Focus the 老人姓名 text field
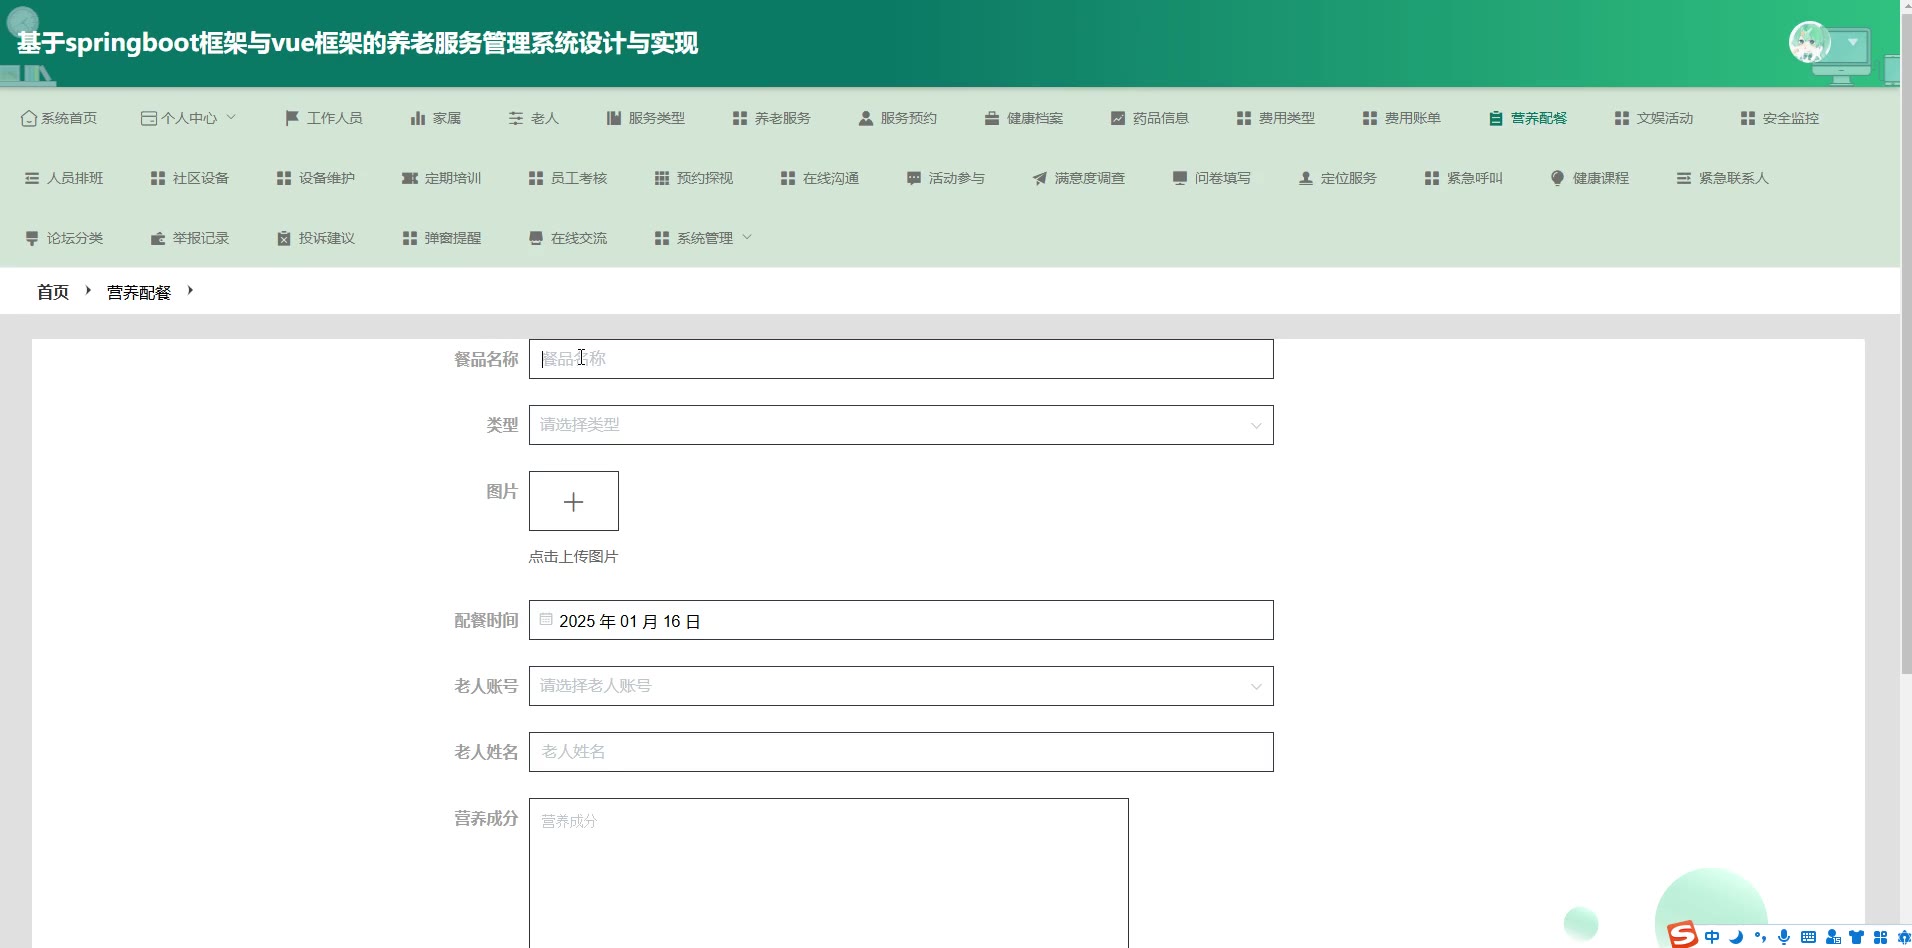Viewport: 1912px width, 948px height. coord(900,752)
